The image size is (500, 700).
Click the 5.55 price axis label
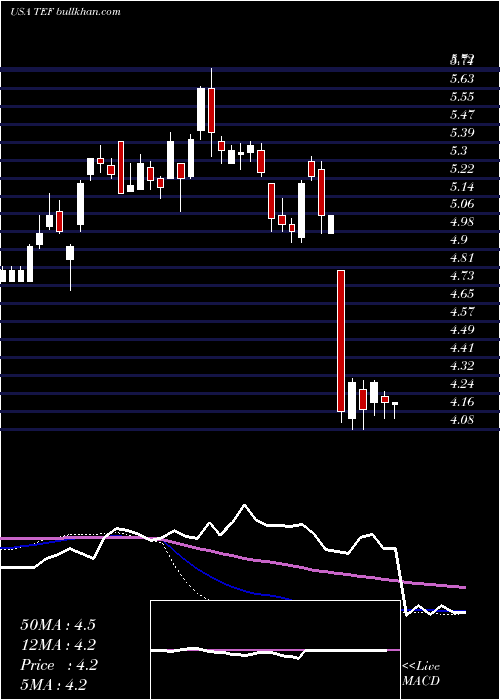click(462, 97)
